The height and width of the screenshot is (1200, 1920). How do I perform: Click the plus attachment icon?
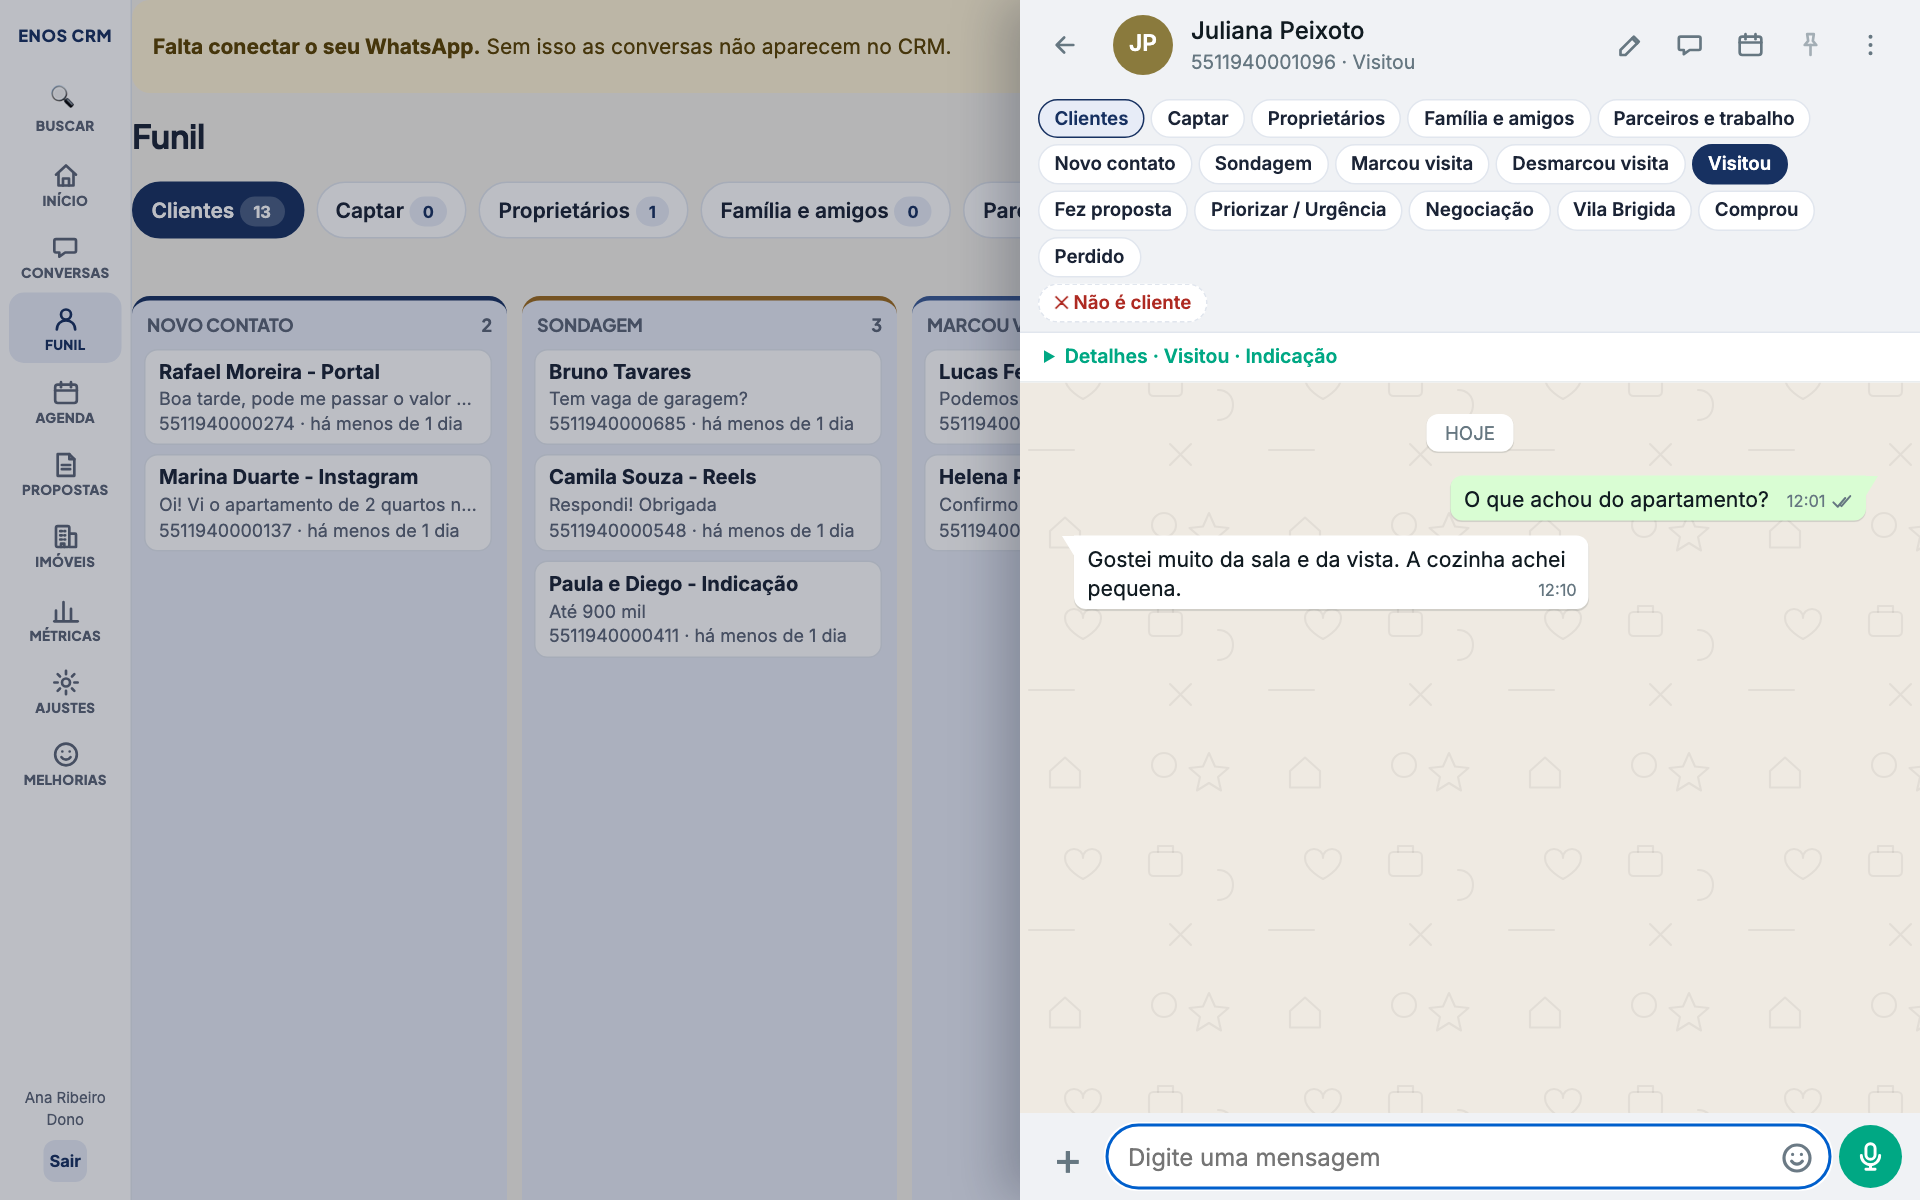[1068, 1161]
